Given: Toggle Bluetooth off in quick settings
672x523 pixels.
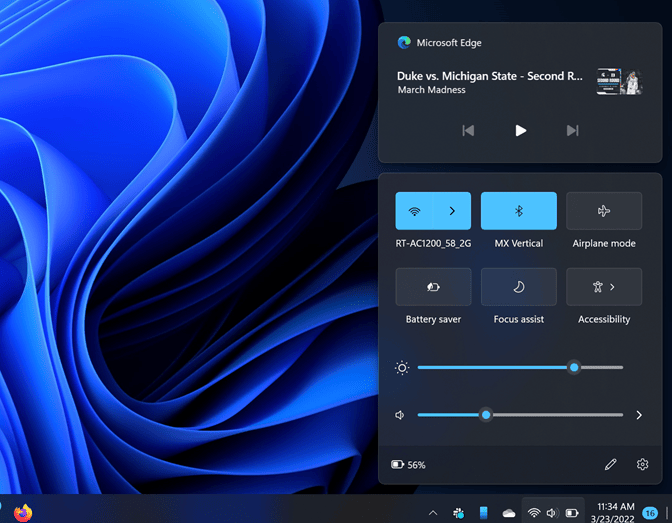Looking at the screenshot, I should pos(519,211).
